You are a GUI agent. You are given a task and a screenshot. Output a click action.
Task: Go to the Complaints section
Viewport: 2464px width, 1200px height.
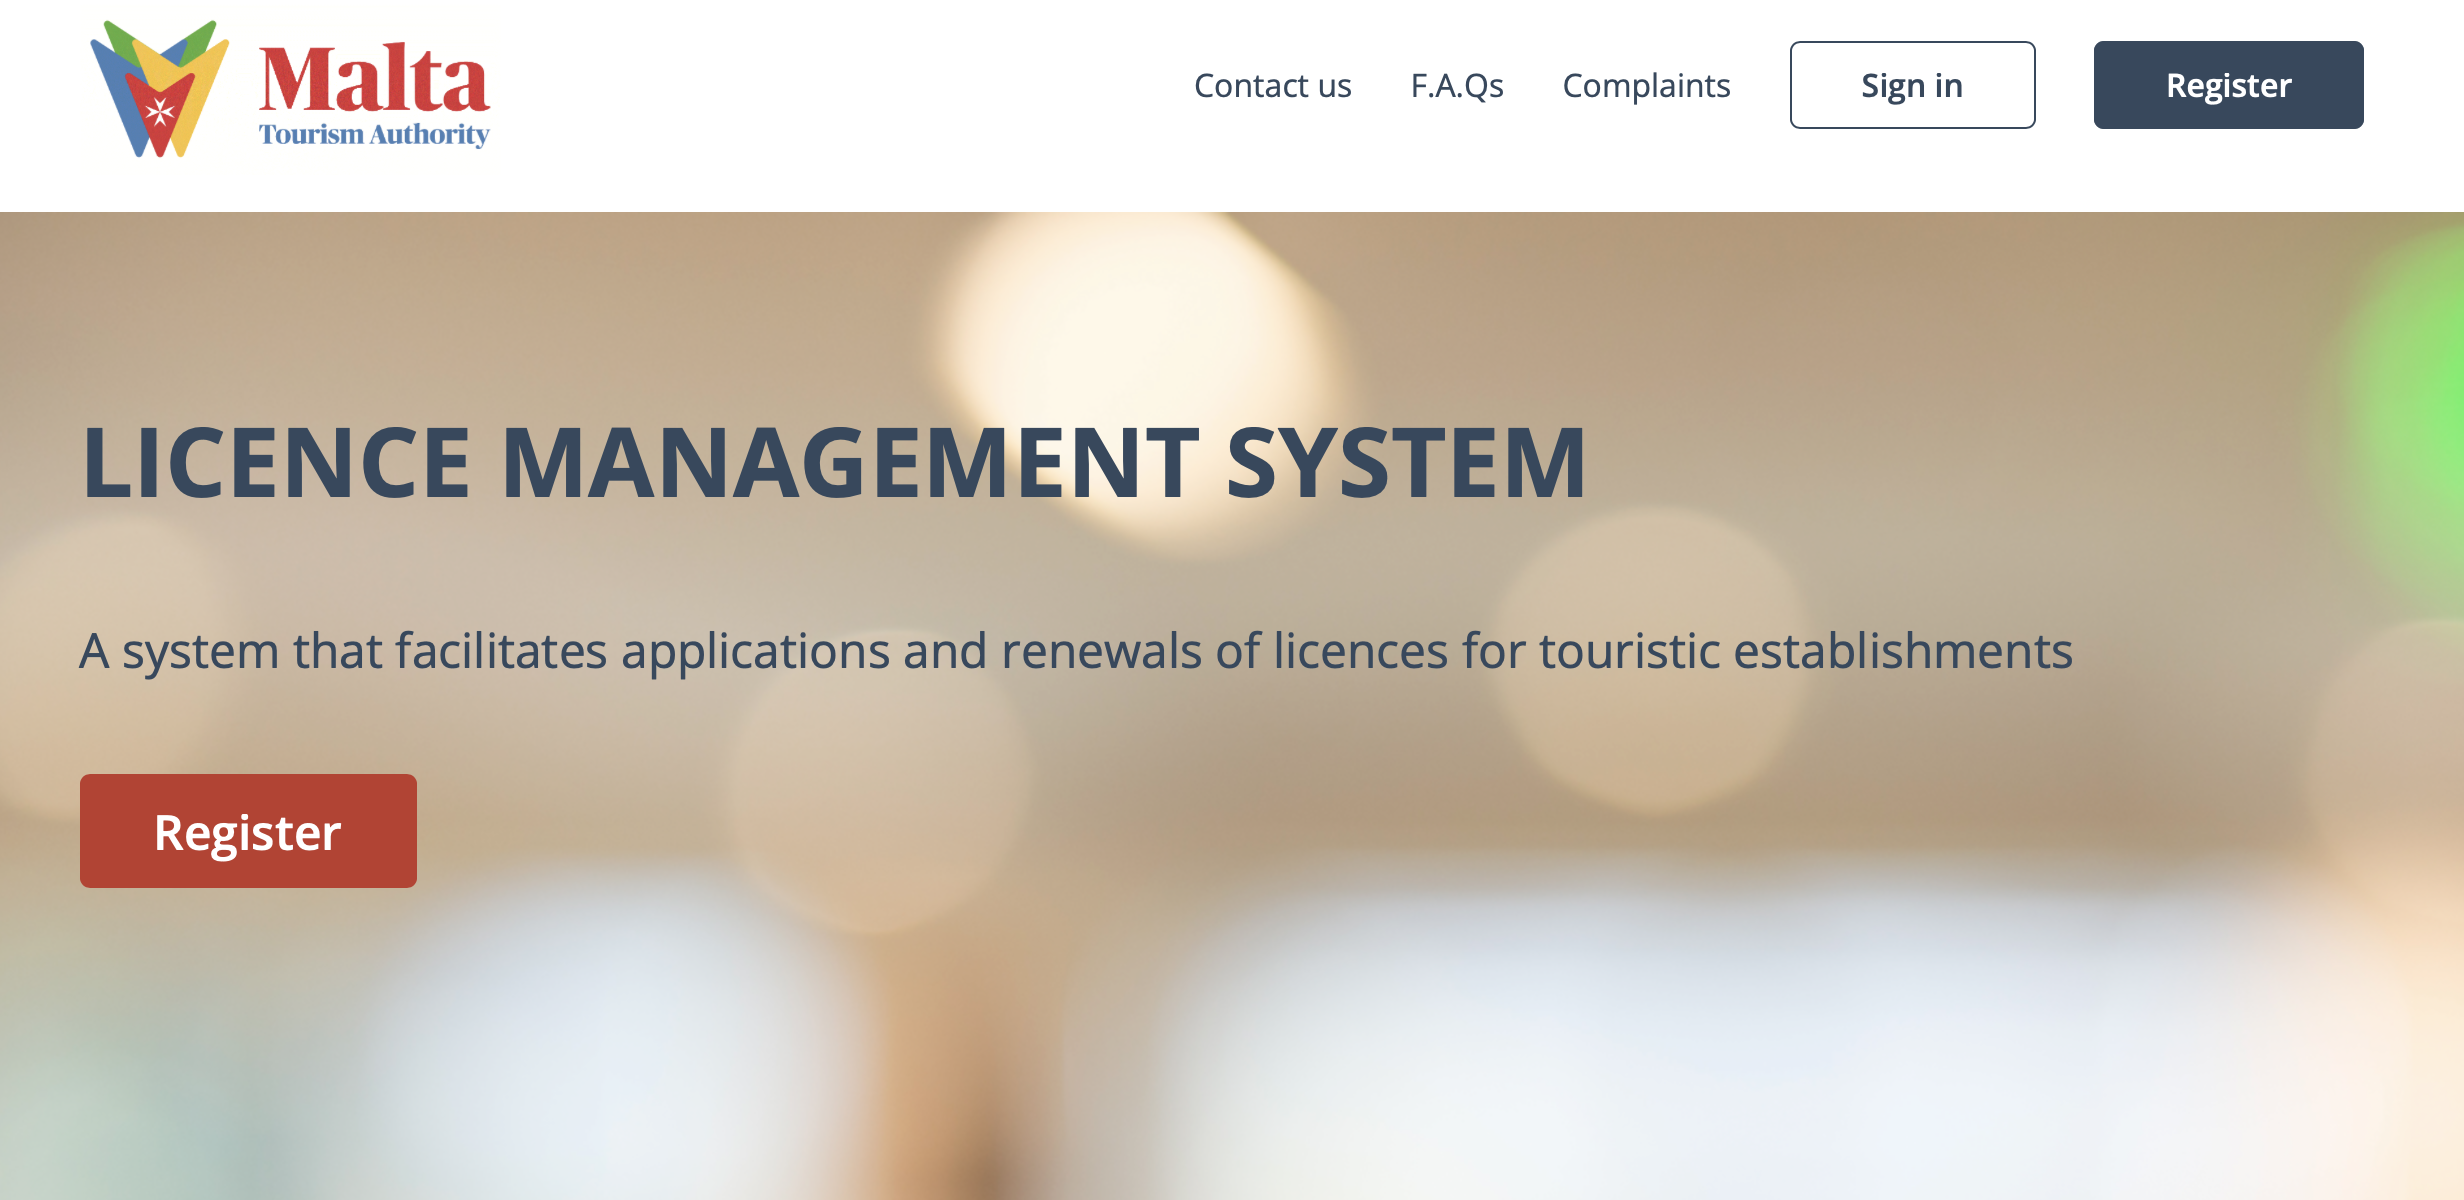[1646, 86]
